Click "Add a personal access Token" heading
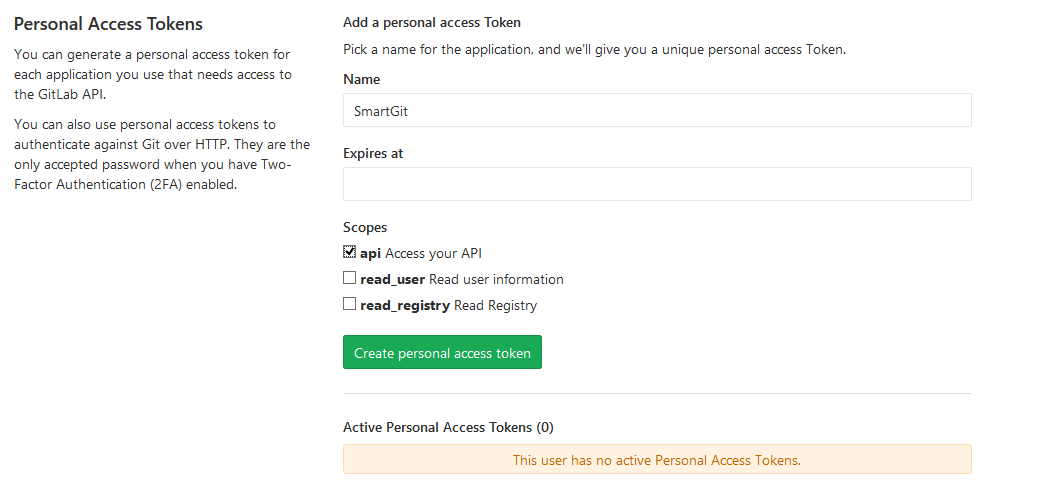This screenshot has width=1039, height=500. pyautogui.click(x=432, y=22)
